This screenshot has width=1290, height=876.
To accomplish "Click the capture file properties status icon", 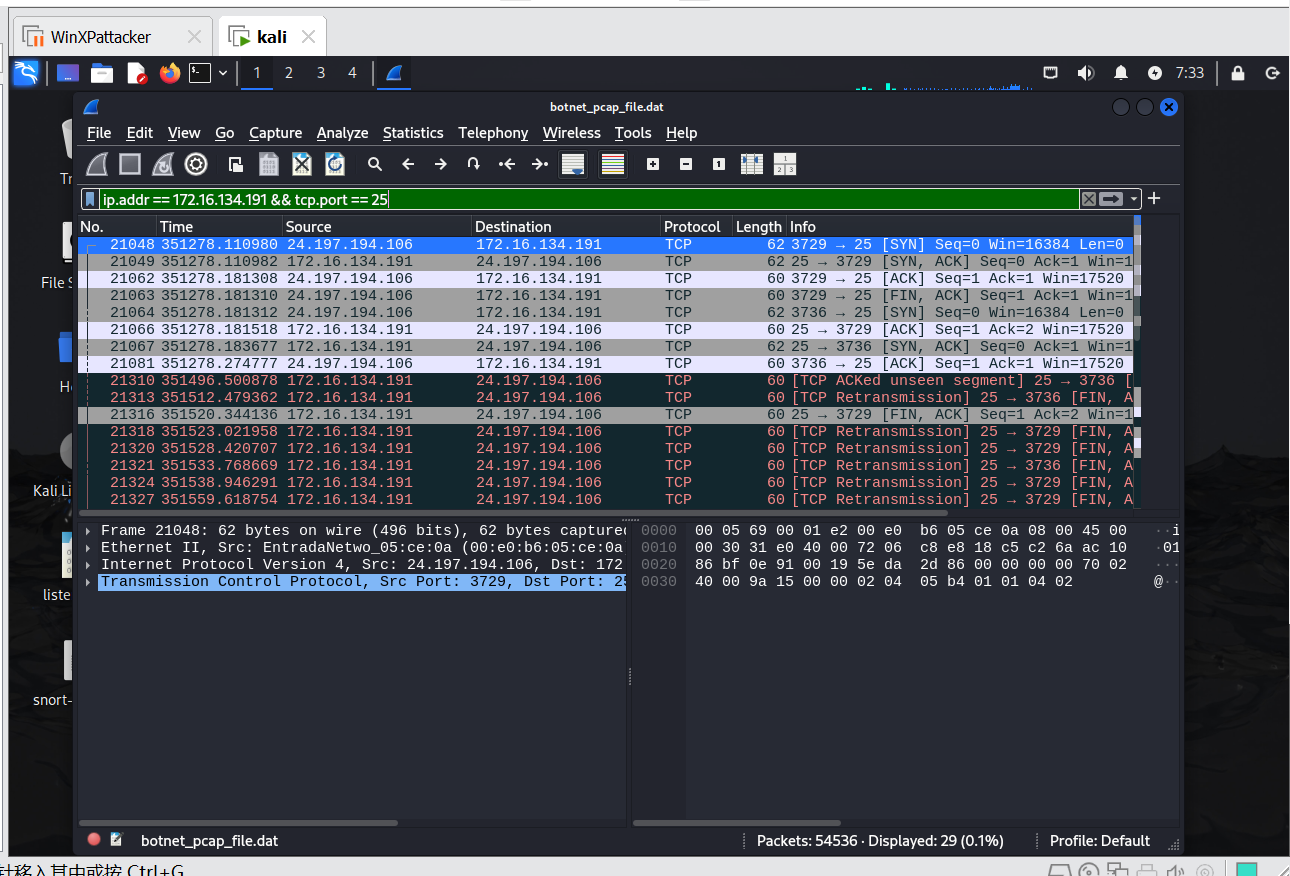I will coord(116,840).
